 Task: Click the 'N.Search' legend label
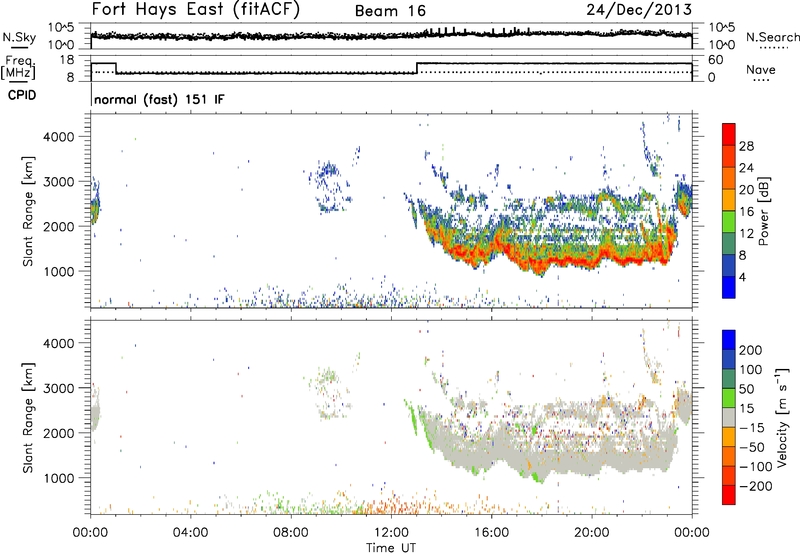772,37
